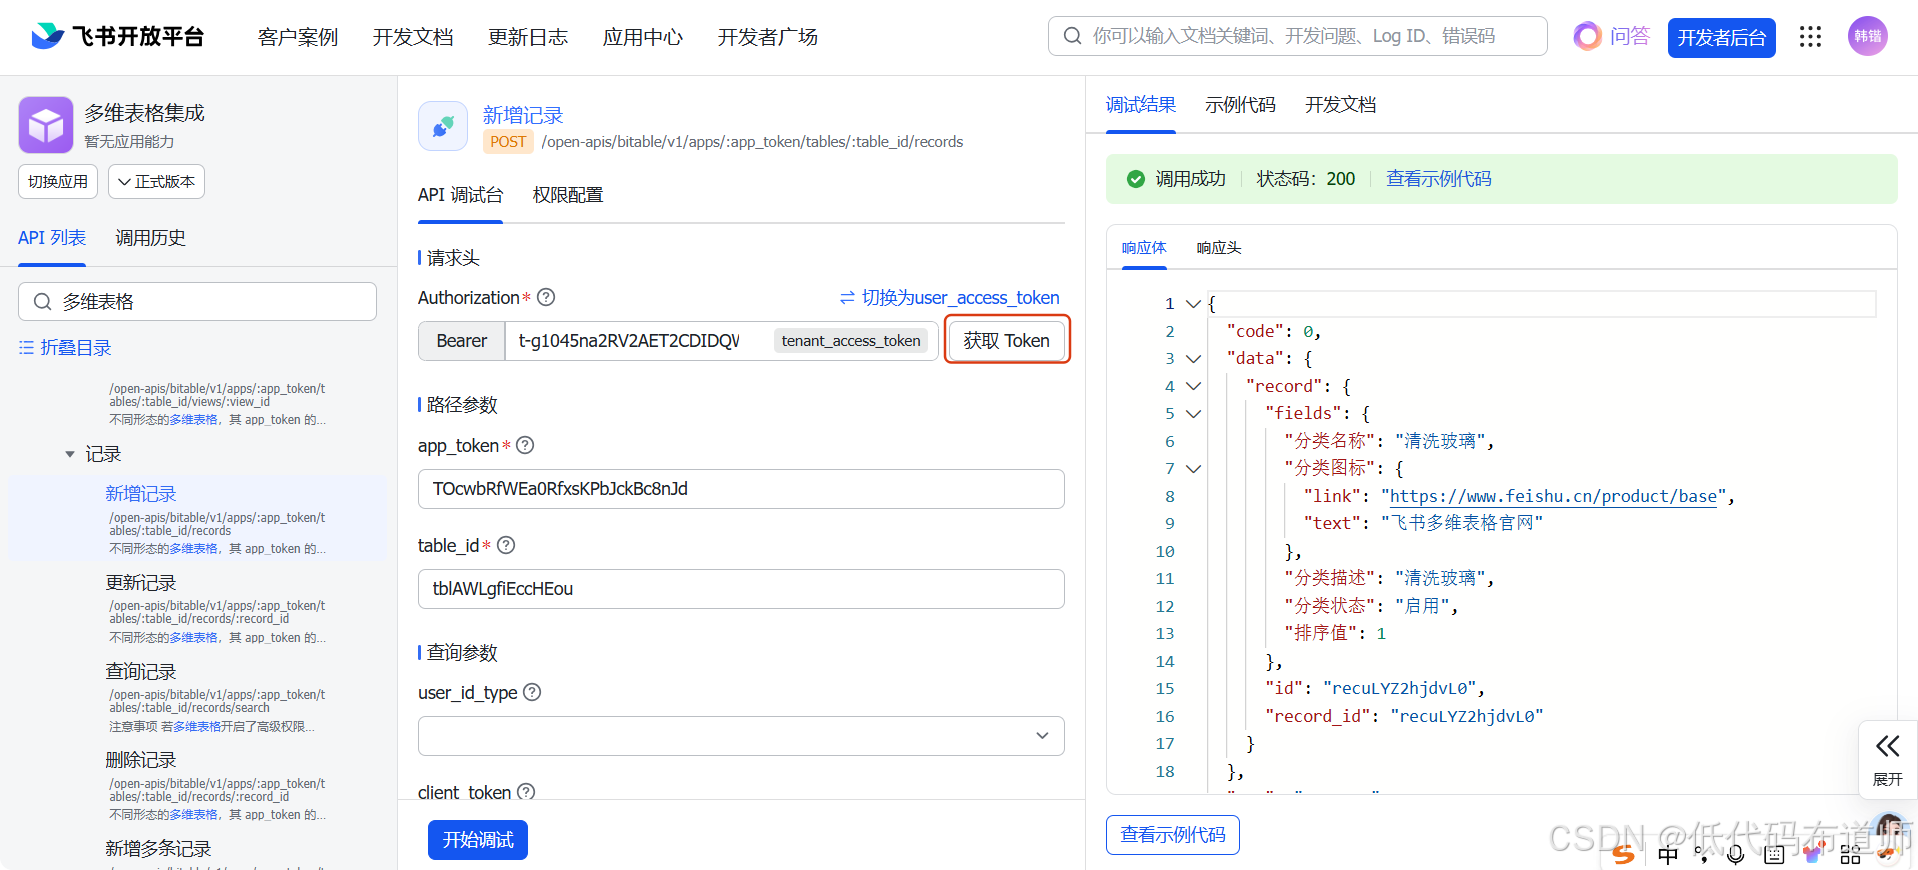Click the switch arrows icon beside 切换为user_access_token

(x=847, y=297)
